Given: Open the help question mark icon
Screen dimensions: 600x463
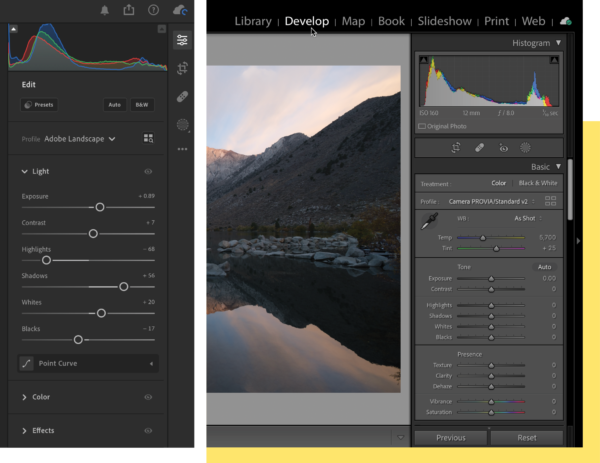Looking at the screenshot, I should click(153, 10).
